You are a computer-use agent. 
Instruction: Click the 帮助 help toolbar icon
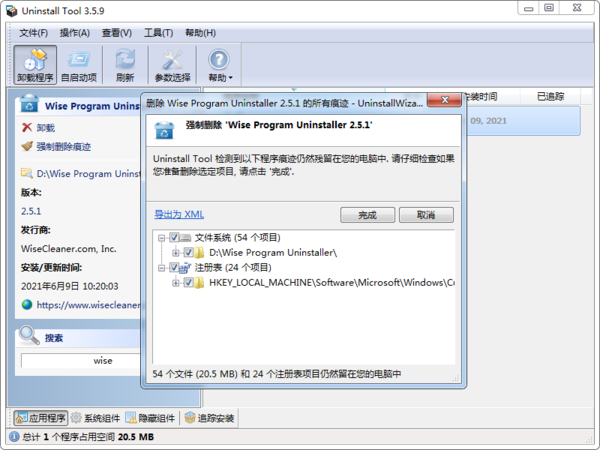click(219, 60)
